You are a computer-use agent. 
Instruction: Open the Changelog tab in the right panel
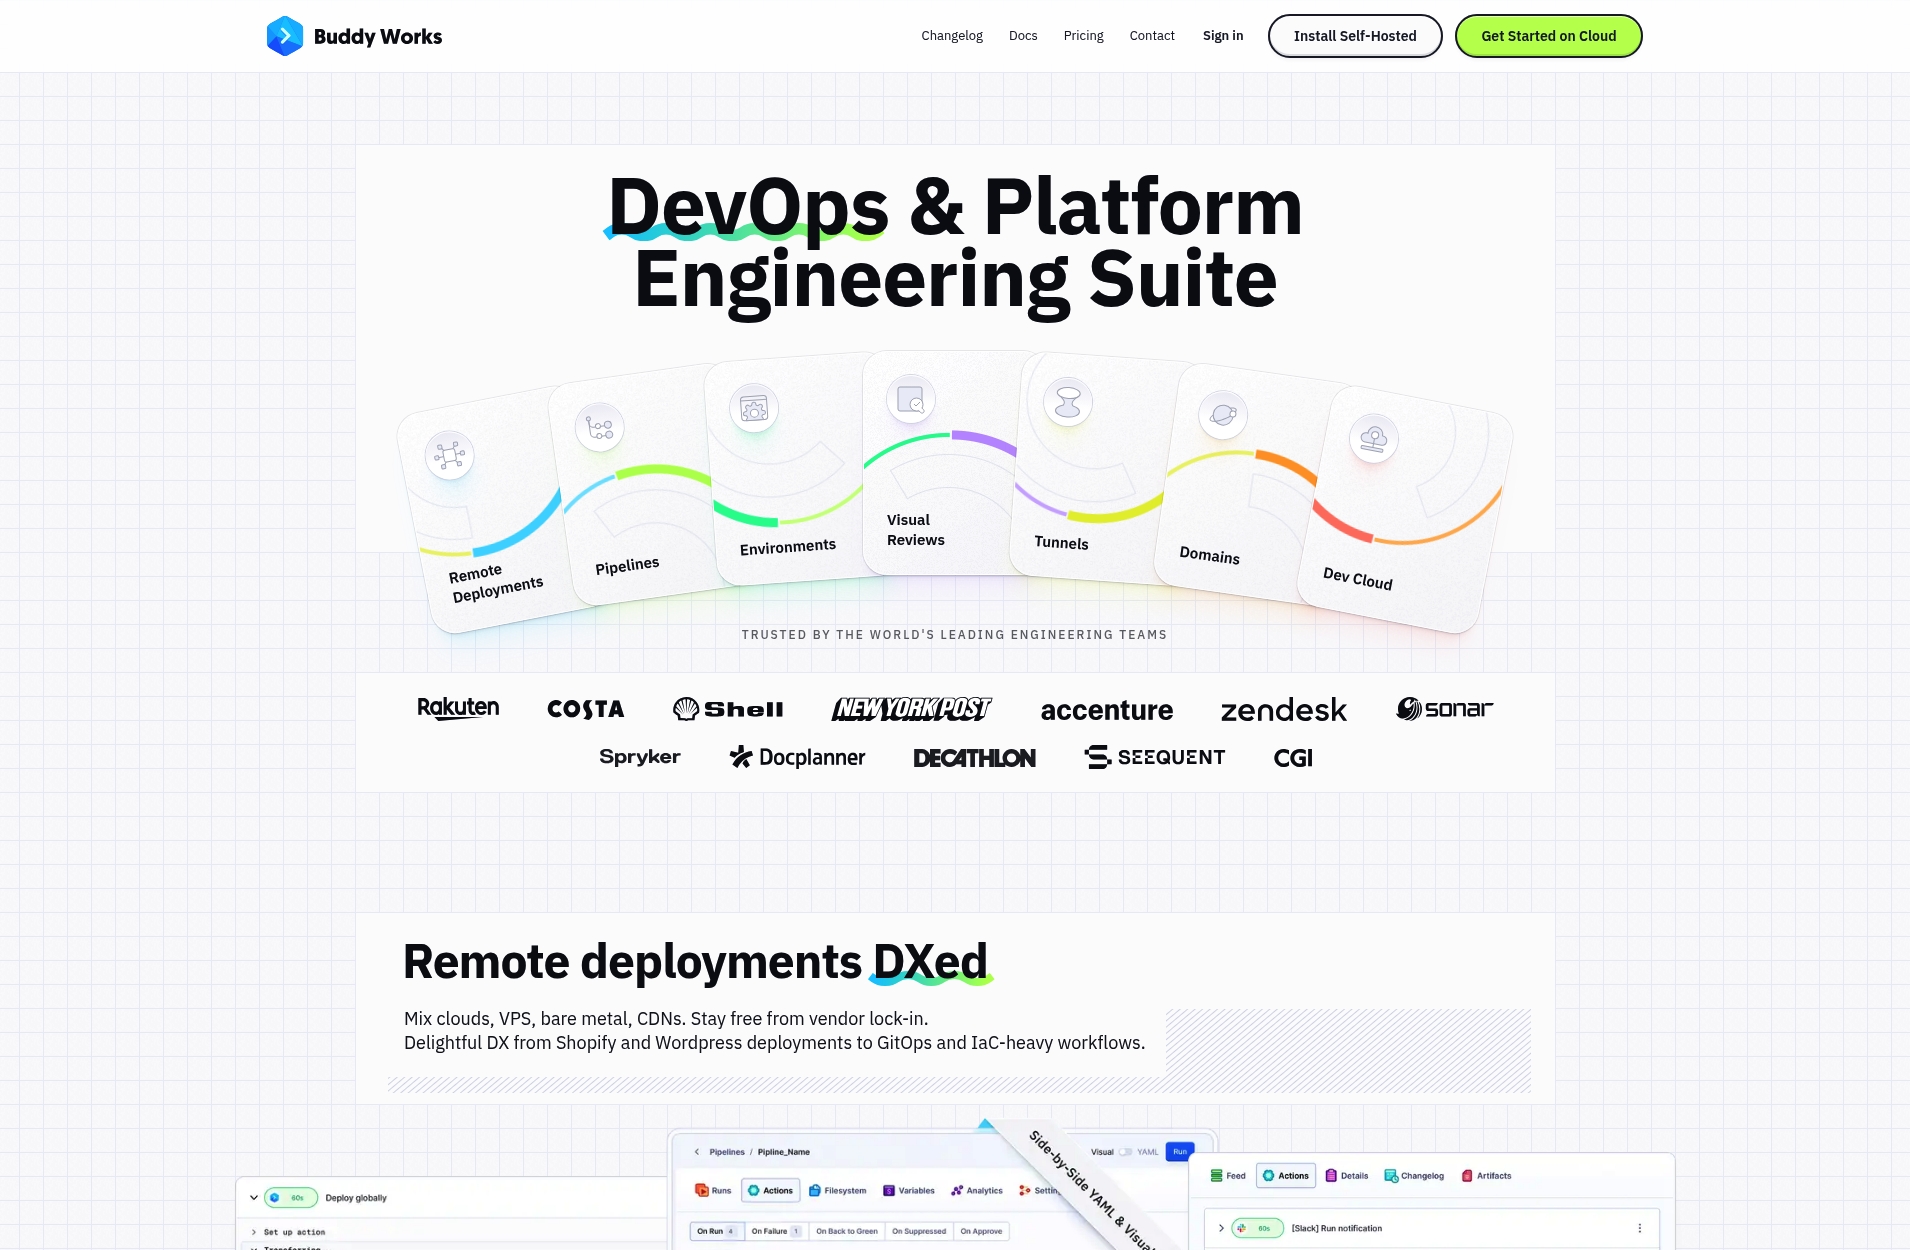(x=1414, y=1176)
